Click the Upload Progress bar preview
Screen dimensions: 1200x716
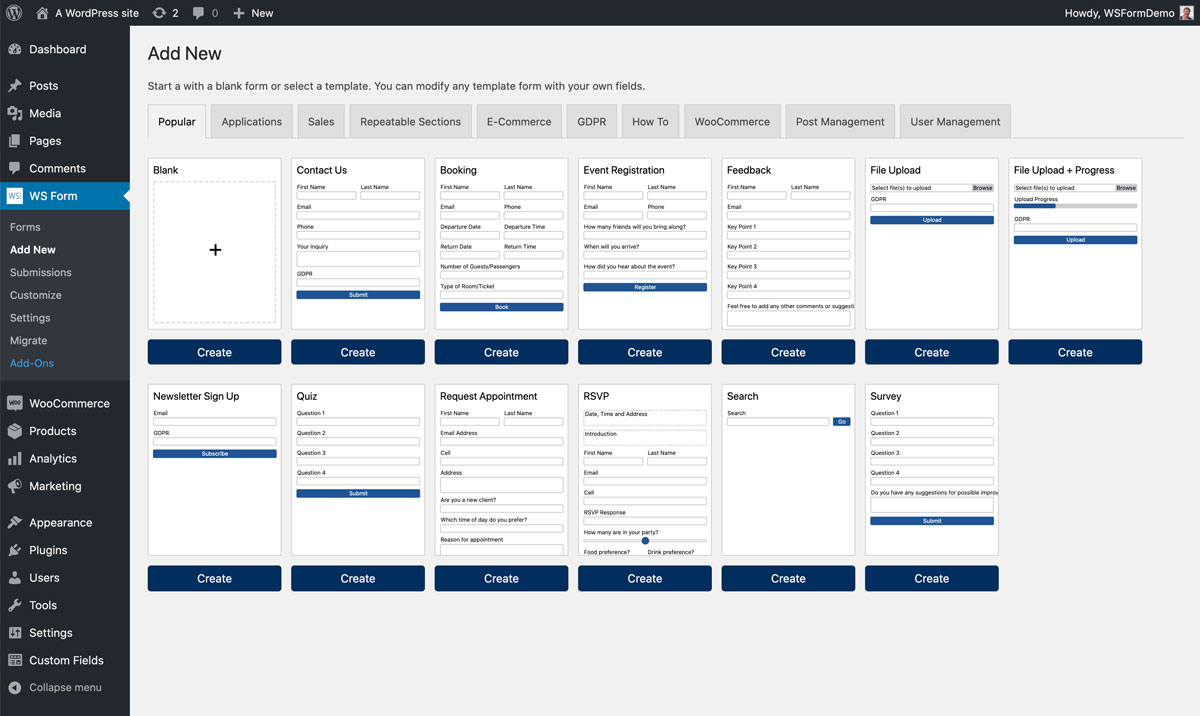[x=1075, y=206]
